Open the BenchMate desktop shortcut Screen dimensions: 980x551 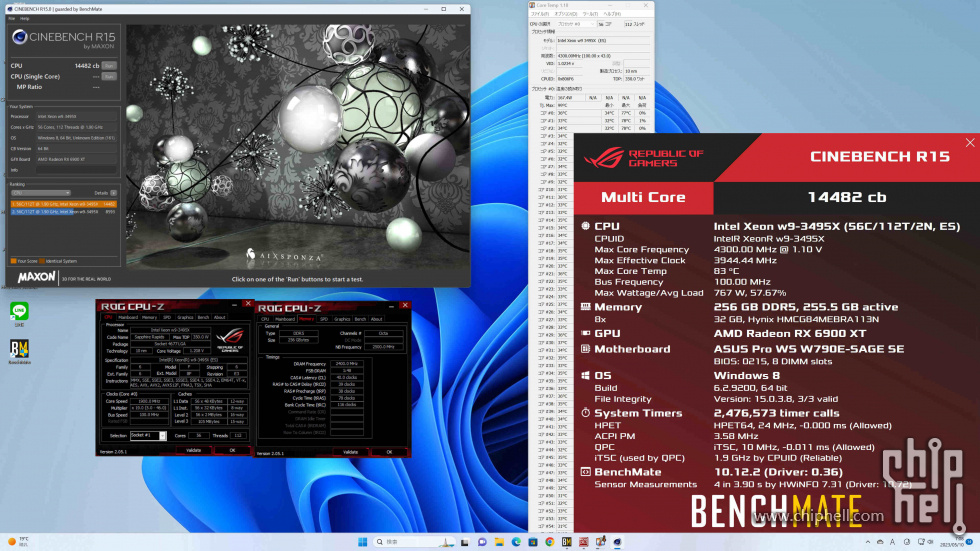(x=19, y=351)
